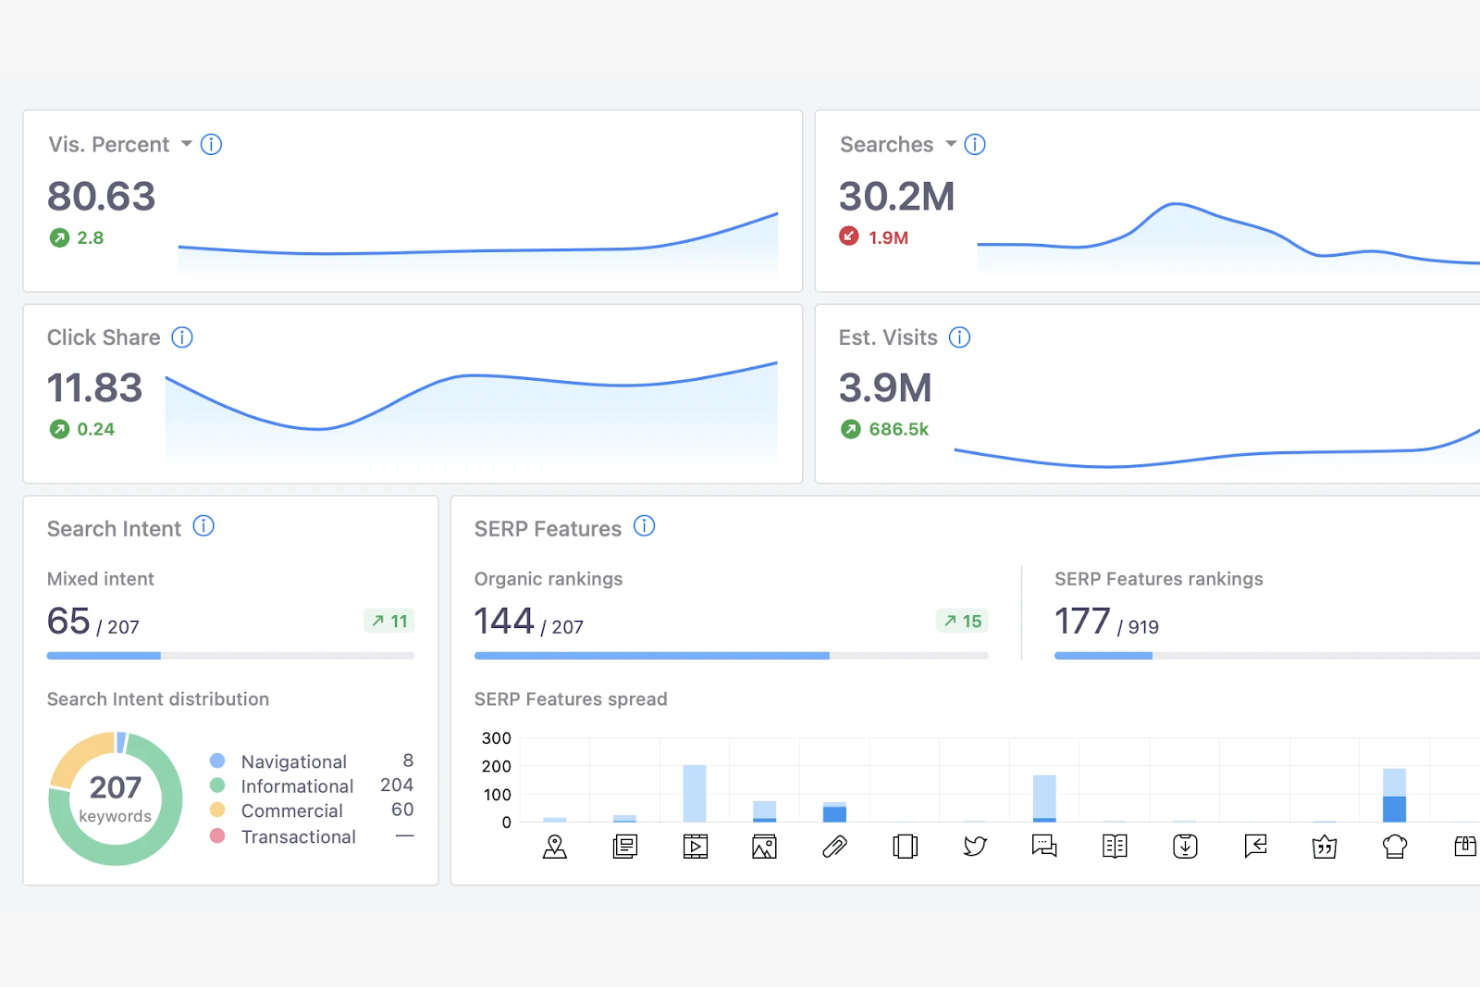Toggle the Informational intent legend entry
The height and width of the screenshot is (987, 1480).
point(296,786)
